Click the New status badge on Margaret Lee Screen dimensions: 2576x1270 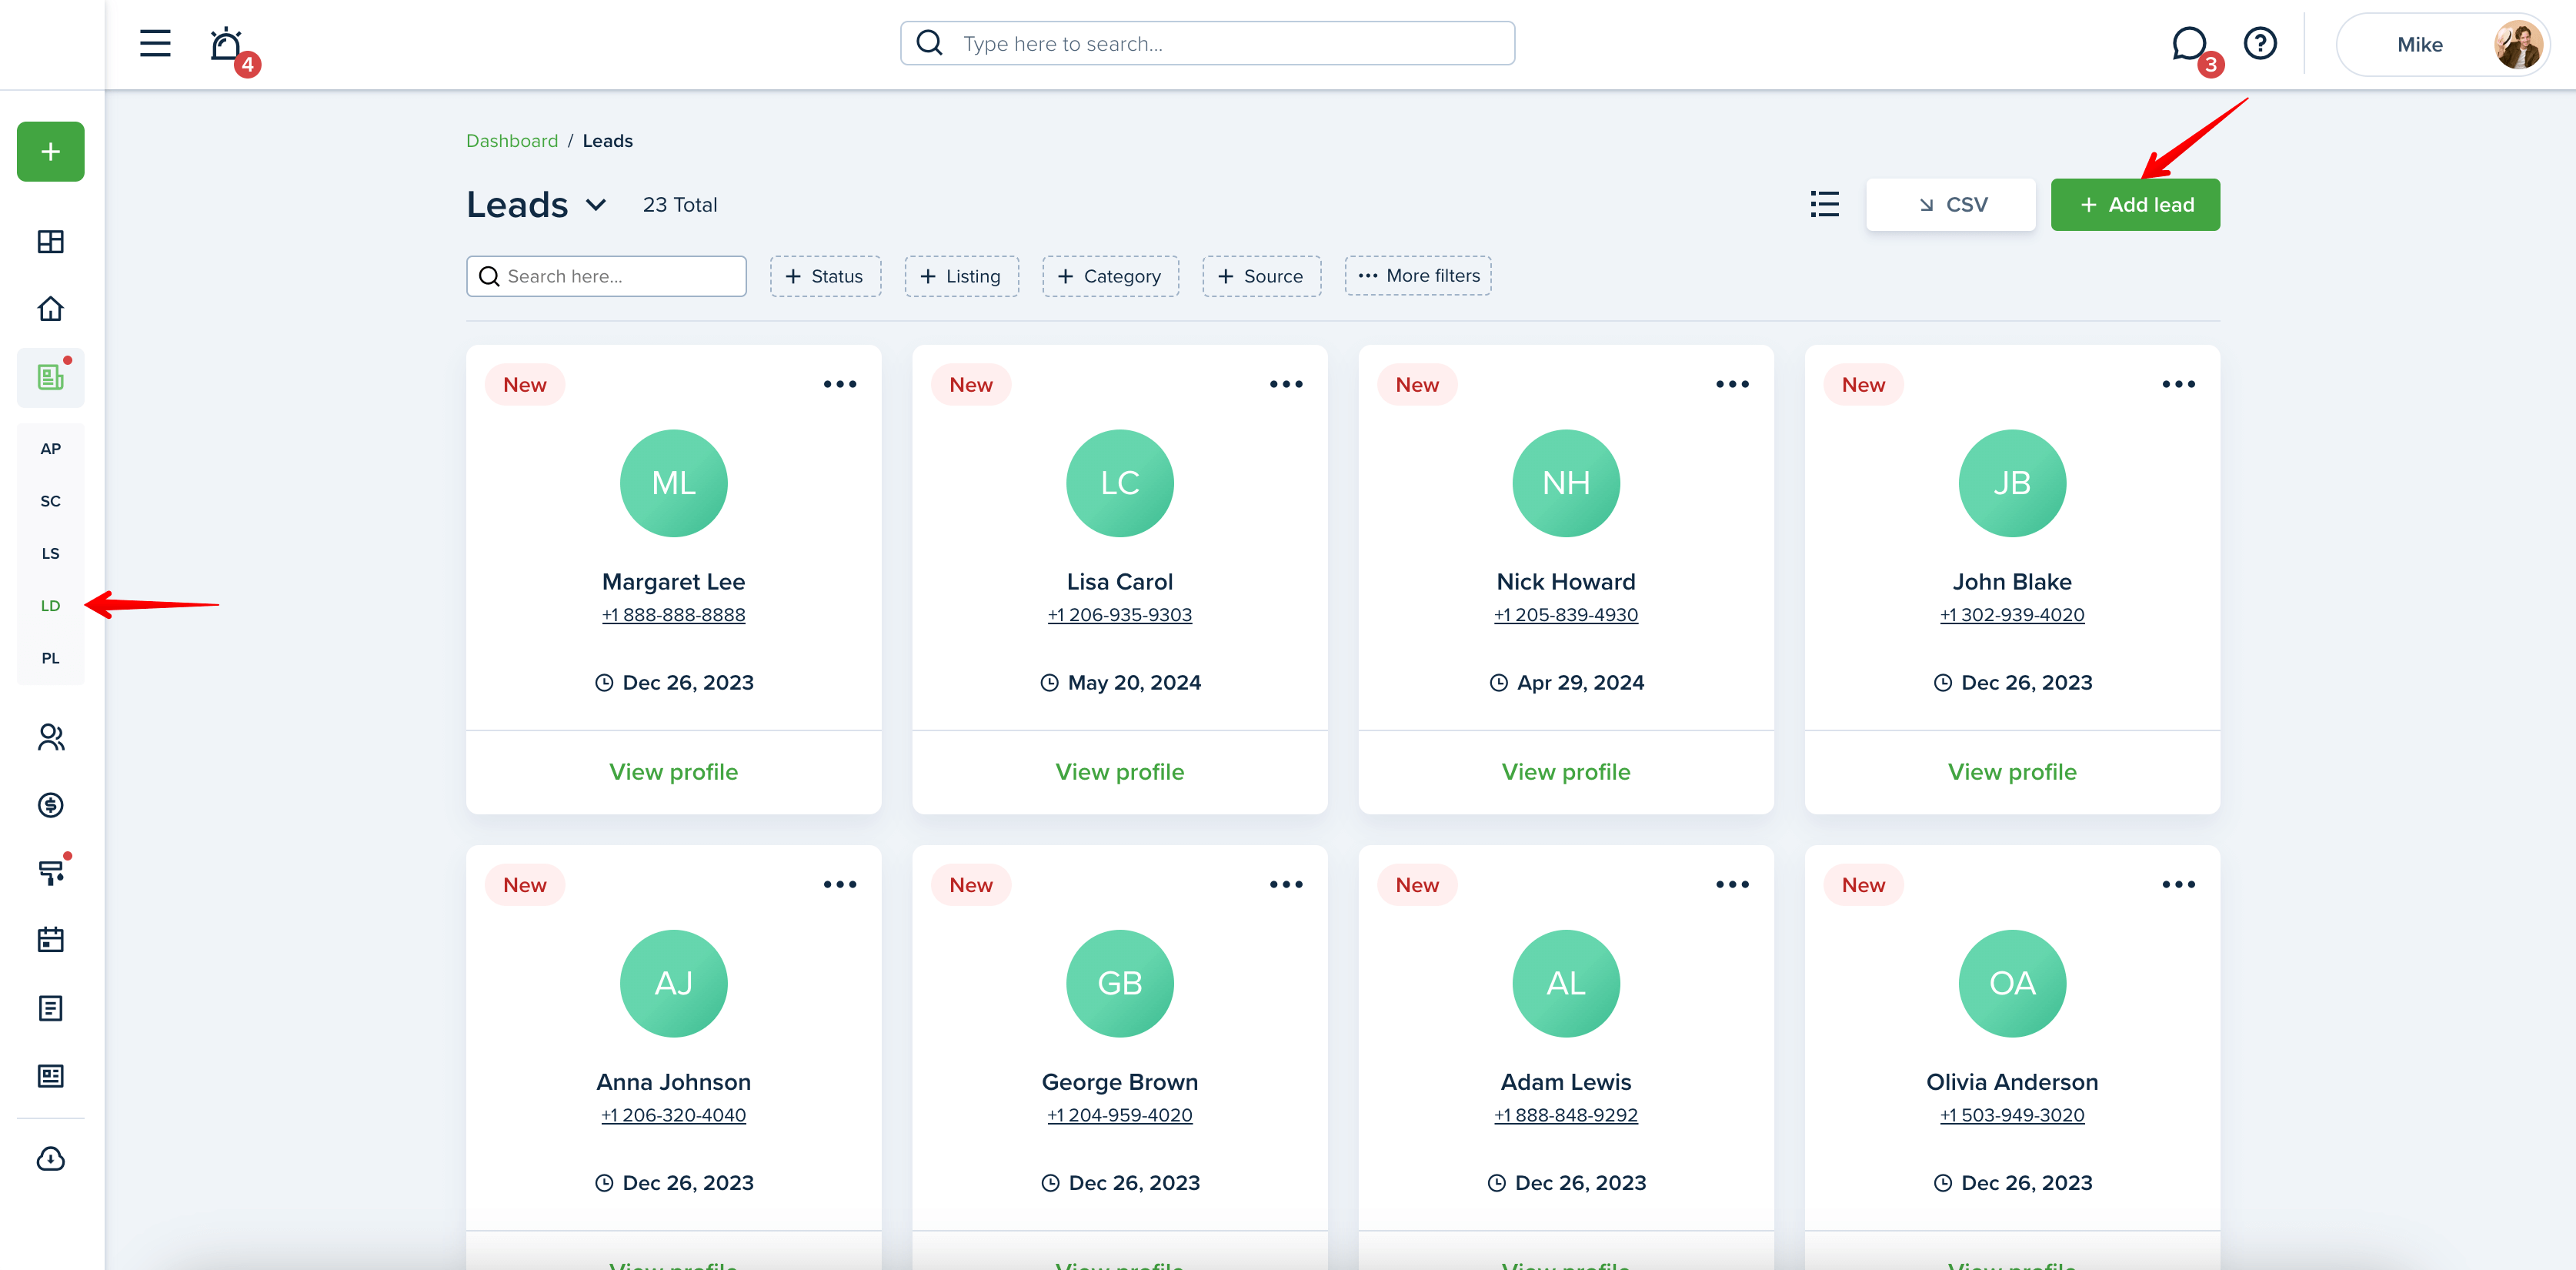(525, 384)
